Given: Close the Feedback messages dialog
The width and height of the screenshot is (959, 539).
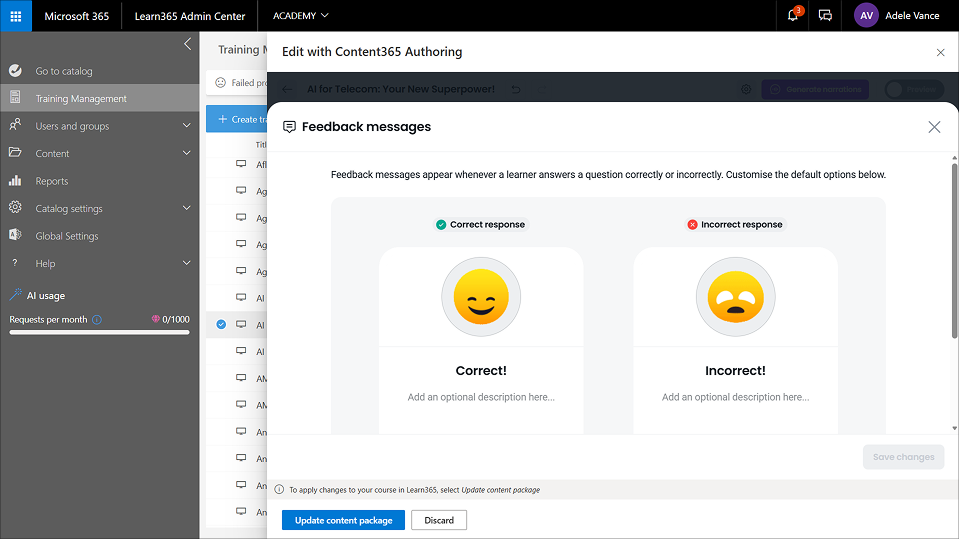Looking at the screenshot, I should click(934, 127).
